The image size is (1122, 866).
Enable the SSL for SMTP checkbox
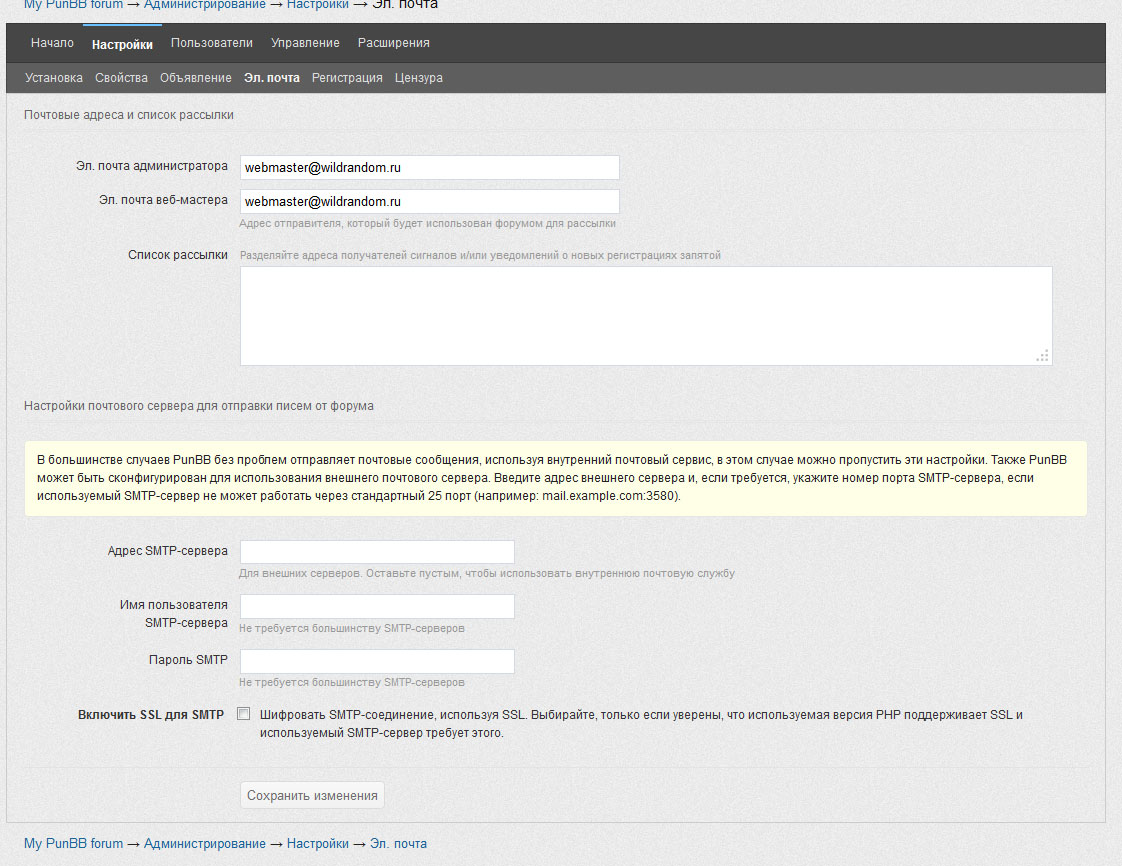pos(243,714)
